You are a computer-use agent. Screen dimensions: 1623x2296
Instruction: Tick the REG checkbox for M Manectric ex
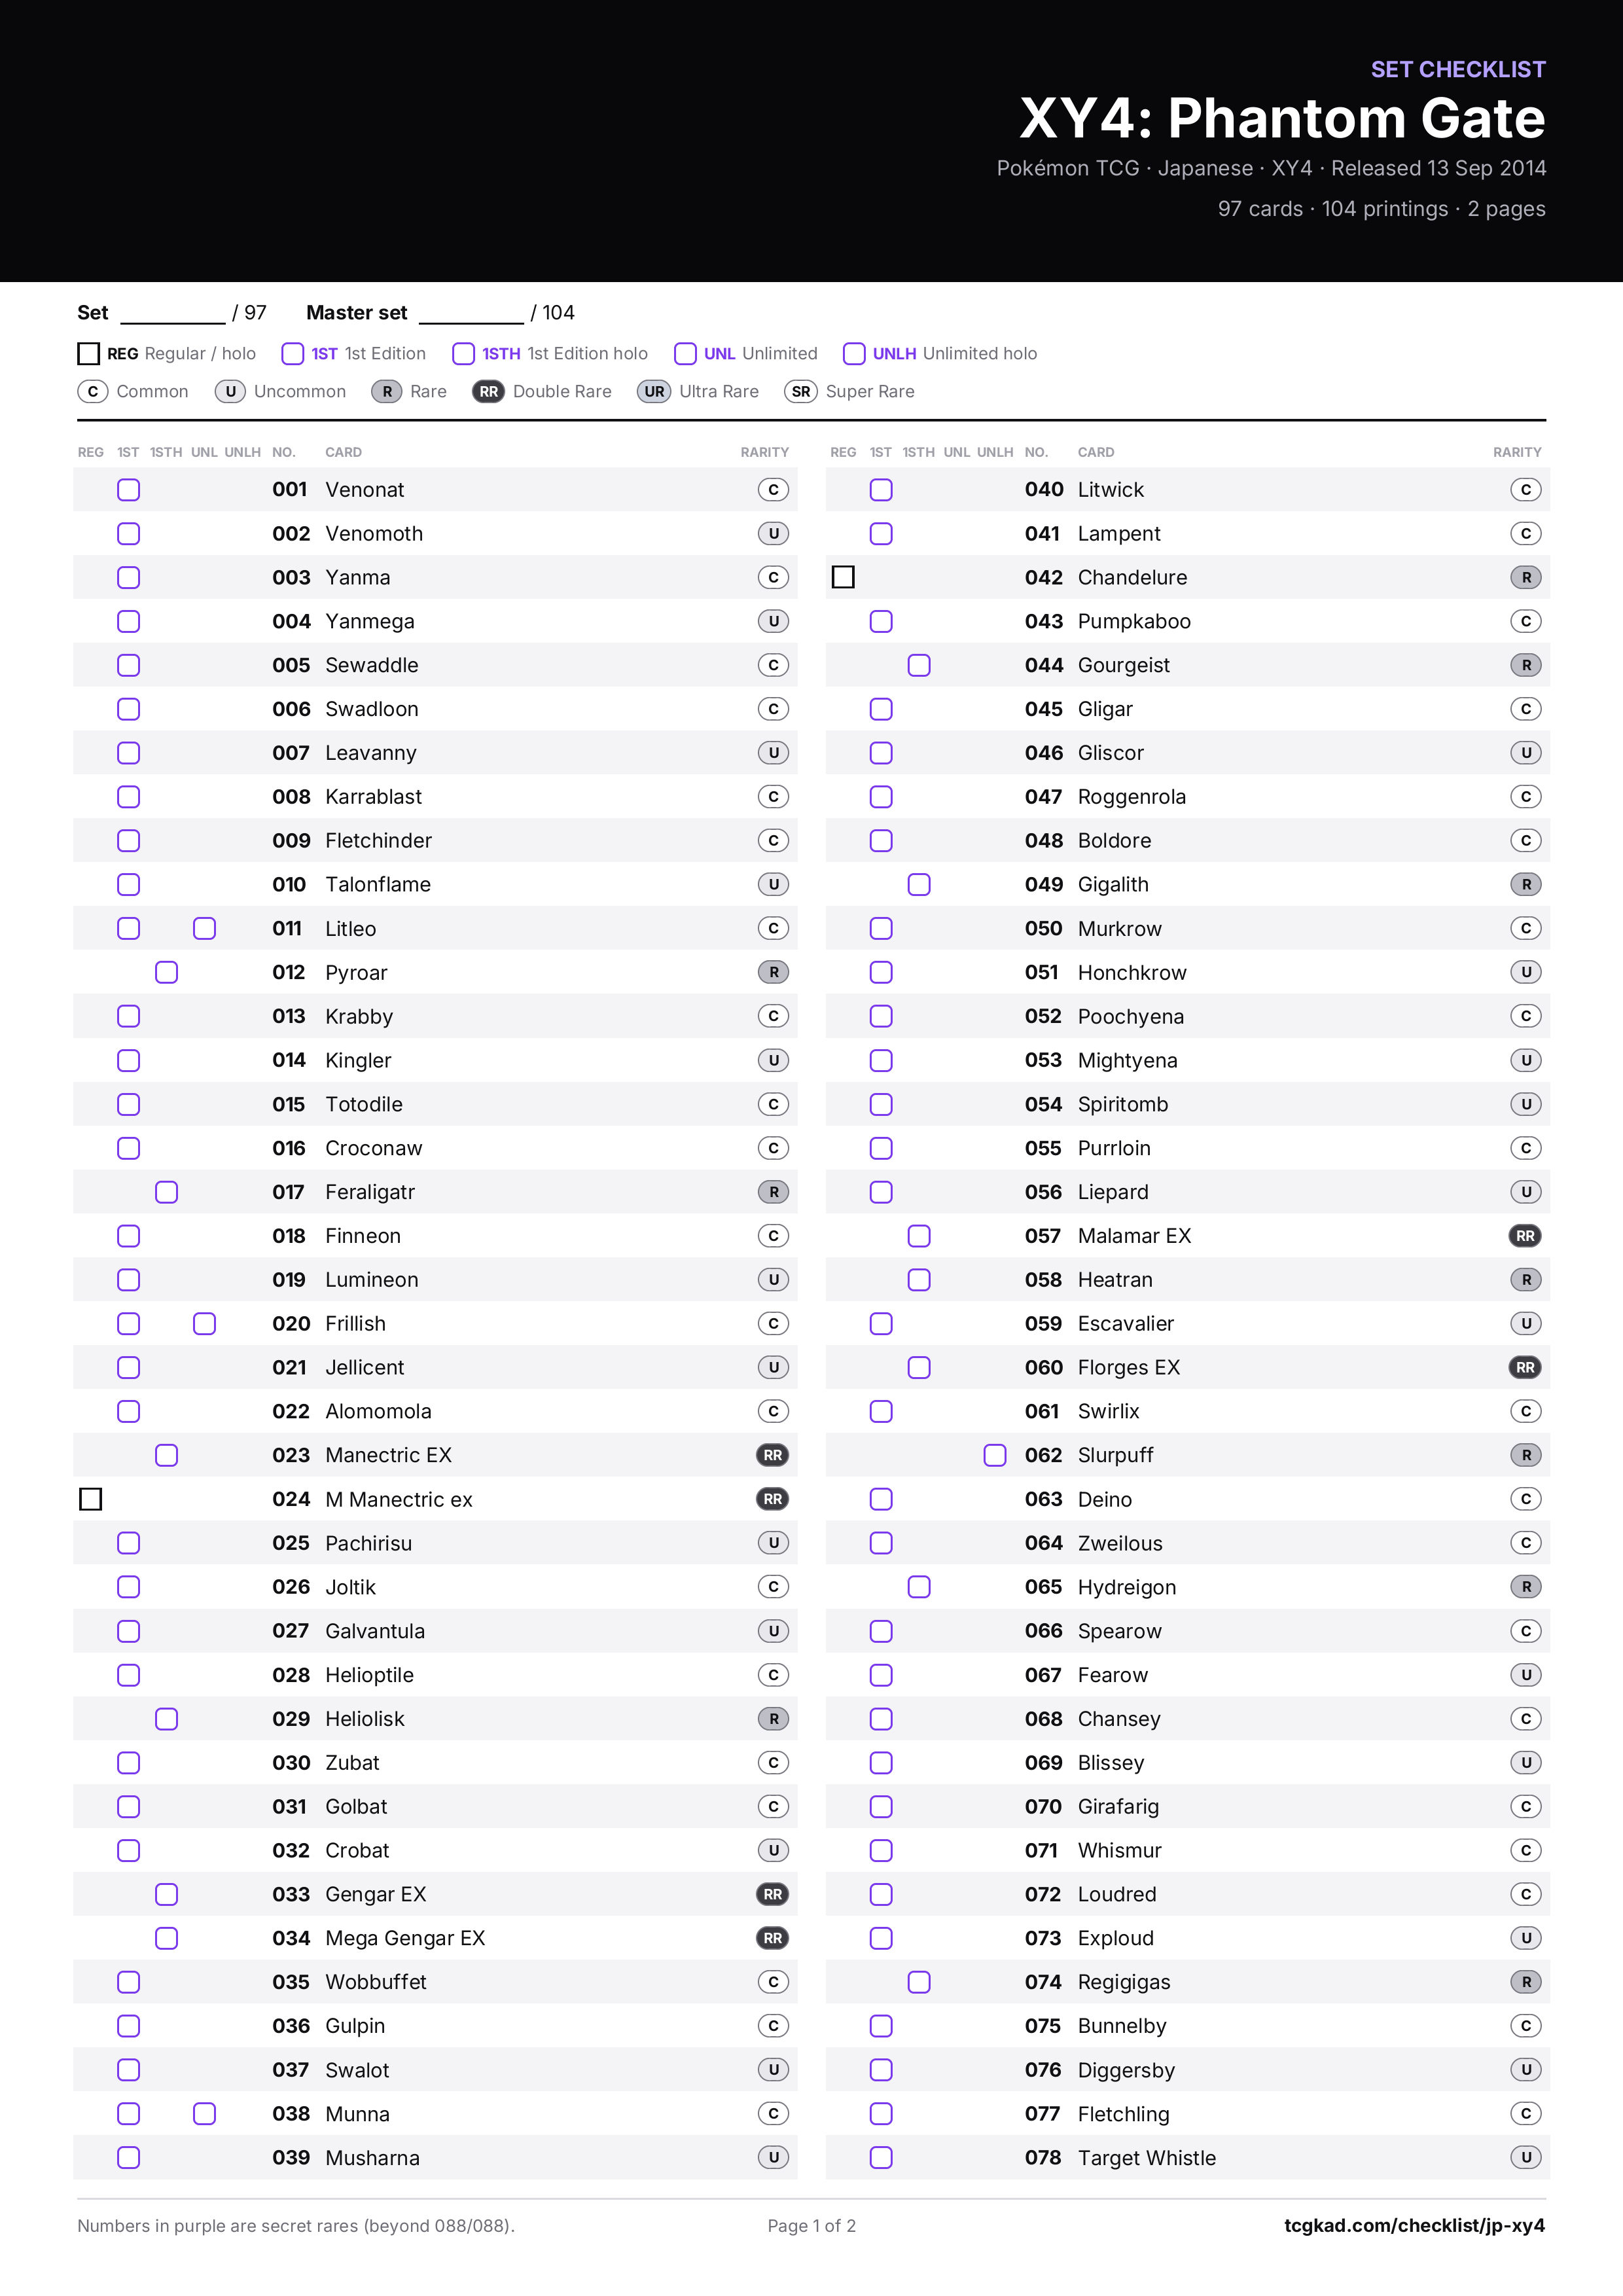coord(91,1499)
